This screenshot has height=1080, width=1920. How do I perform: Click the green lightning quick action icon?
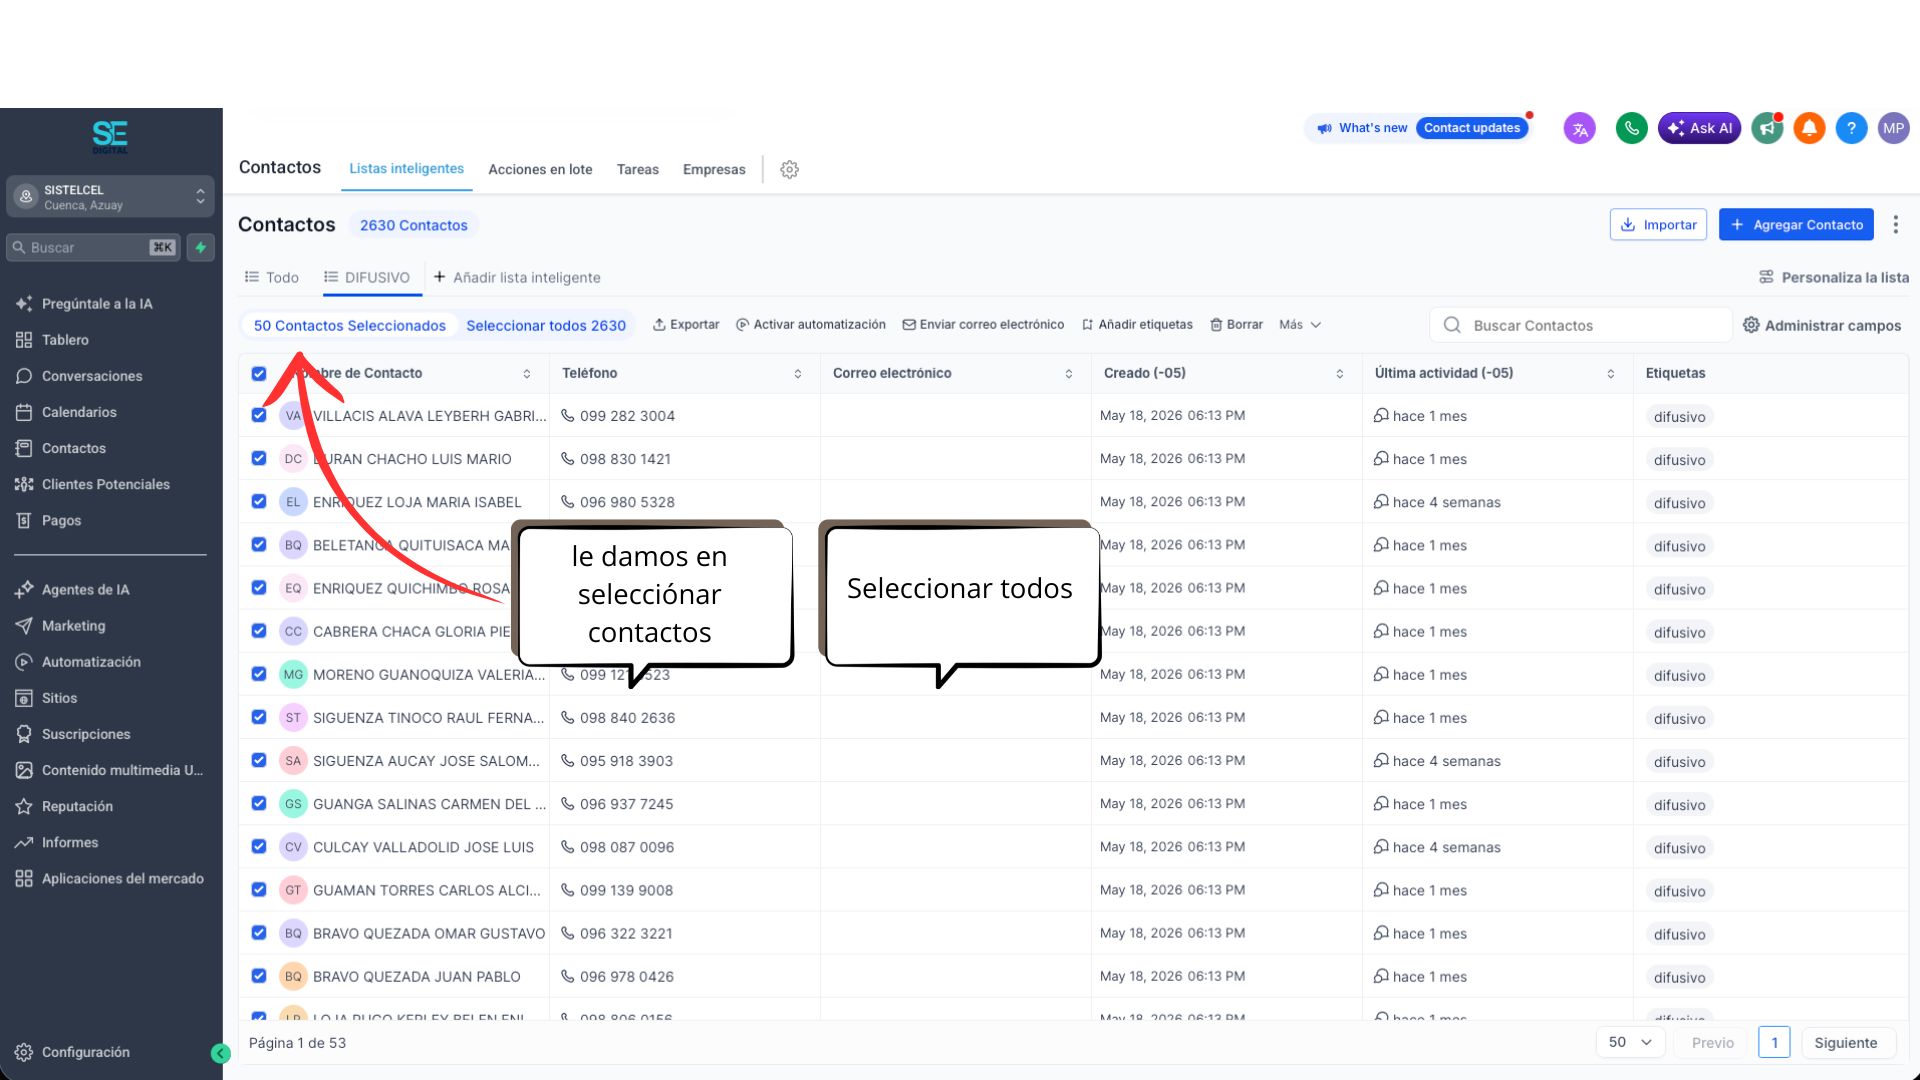coord(201,247)
